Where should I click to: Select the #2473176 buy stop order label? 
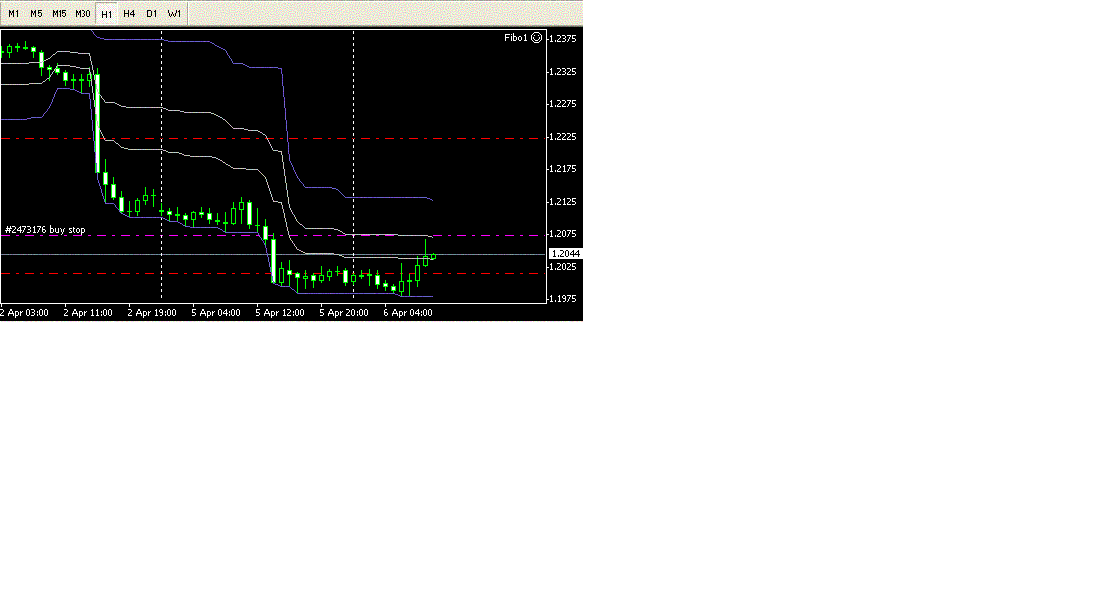pyautogui.click(x=45, y=230)
